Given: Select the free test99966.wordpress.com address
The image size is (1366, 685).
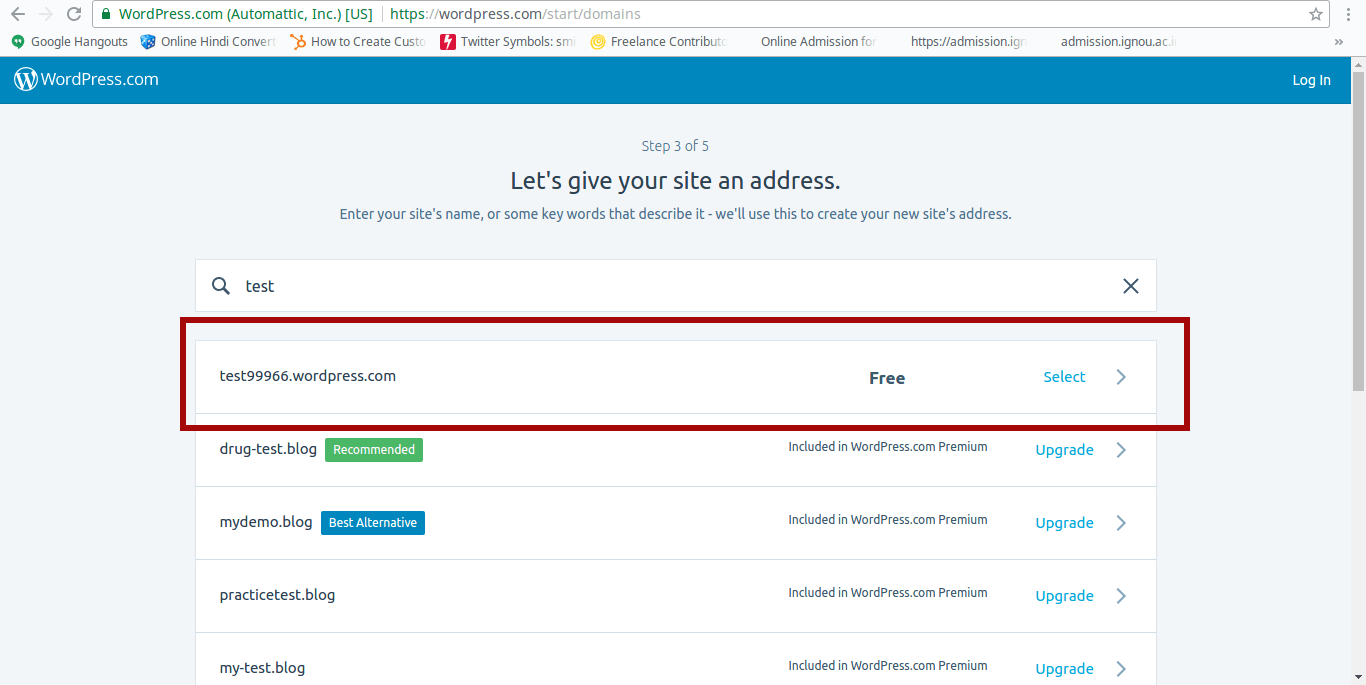Looking at the screenshot, I should (1064, 377).
